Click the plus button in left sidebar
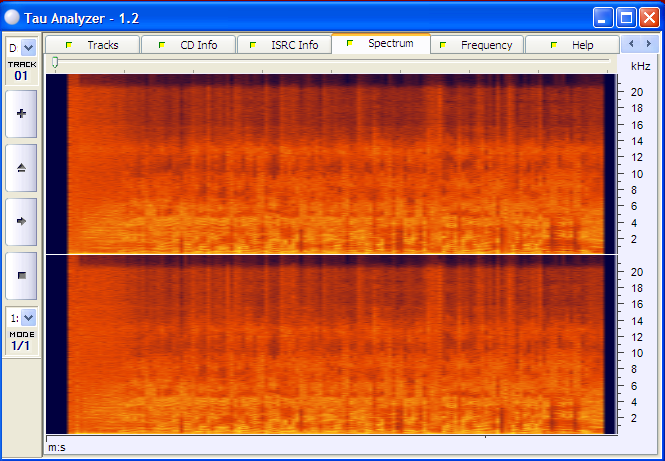Viewport: 665px width, 461px height. (x=22, y=114)
